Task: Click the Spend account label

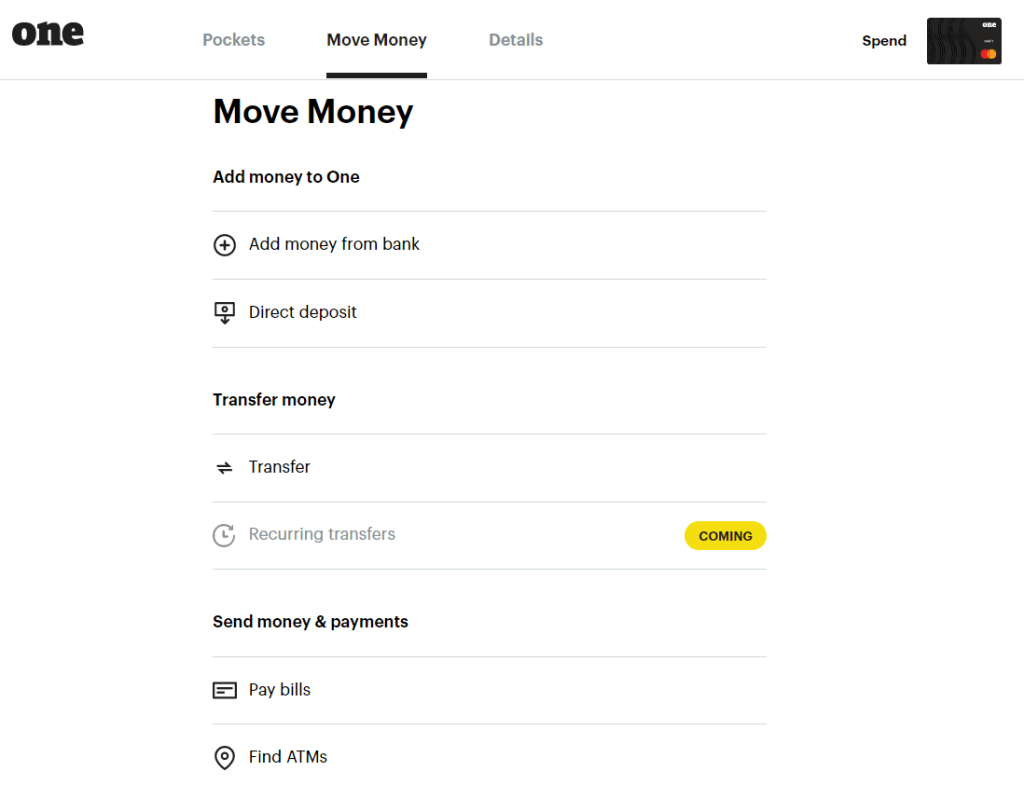Action: [x=884, y=41]
